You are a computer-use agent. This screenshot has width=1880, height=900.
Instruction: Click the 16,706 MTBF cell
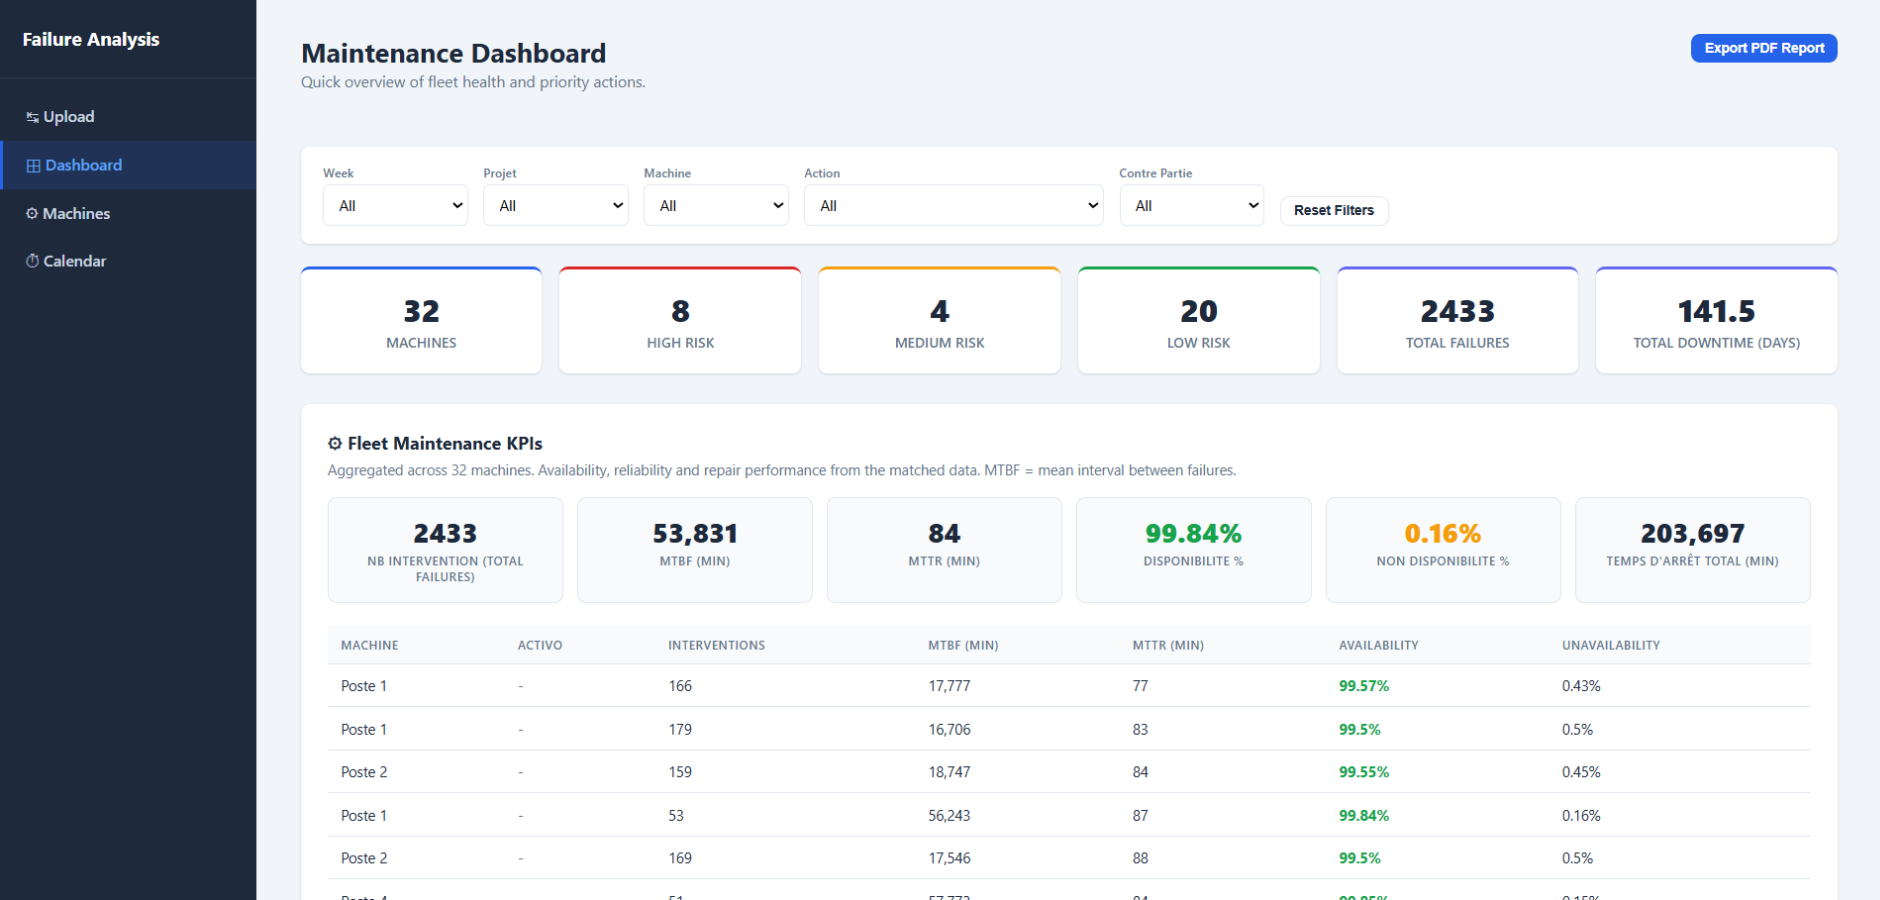(949, 730)
